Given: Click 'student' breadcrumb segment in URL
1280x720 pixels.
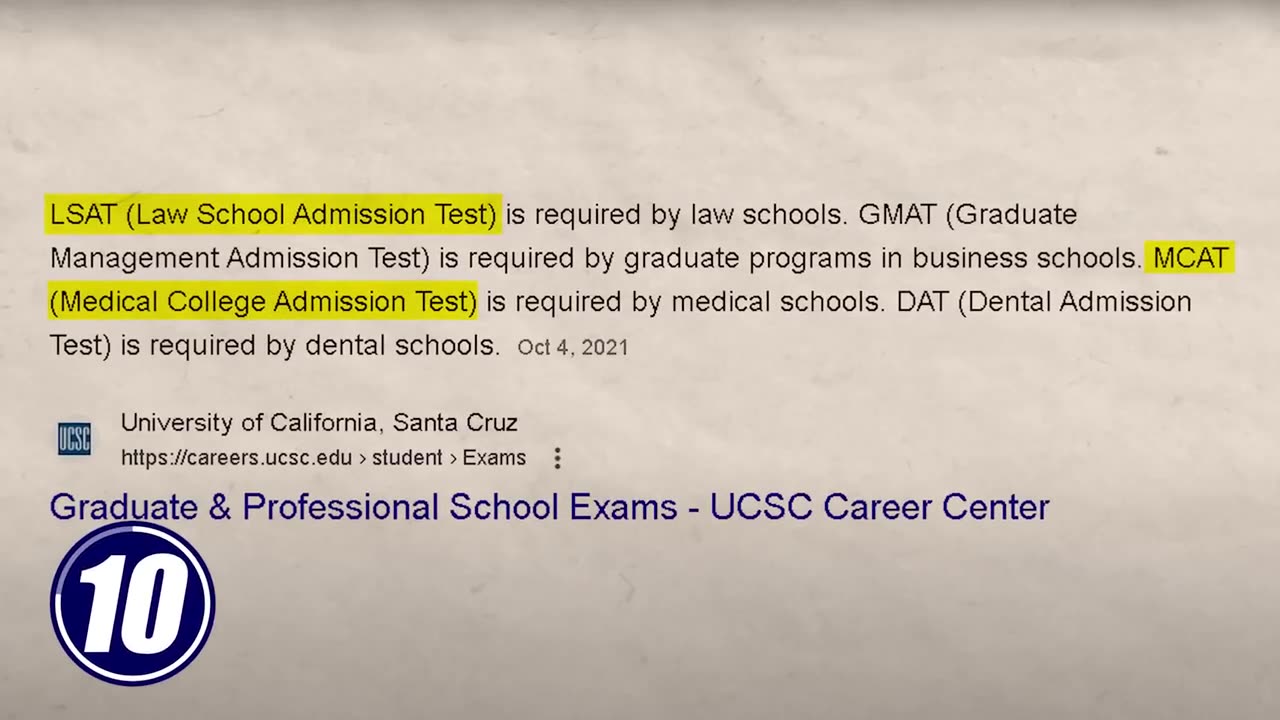Looking at the screenshot, I should click(407, 458).
